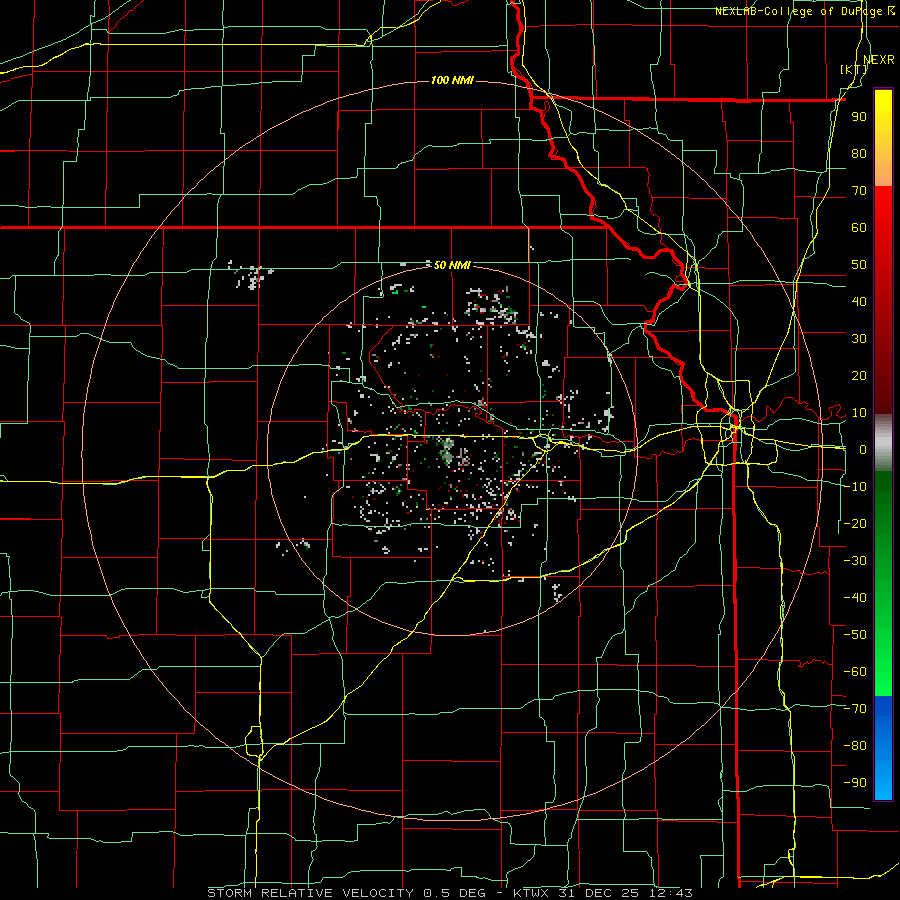This screenshot has height=900, width=900.
Task: Click the -70 value on velocity scale
Action: tap(855, 709)
